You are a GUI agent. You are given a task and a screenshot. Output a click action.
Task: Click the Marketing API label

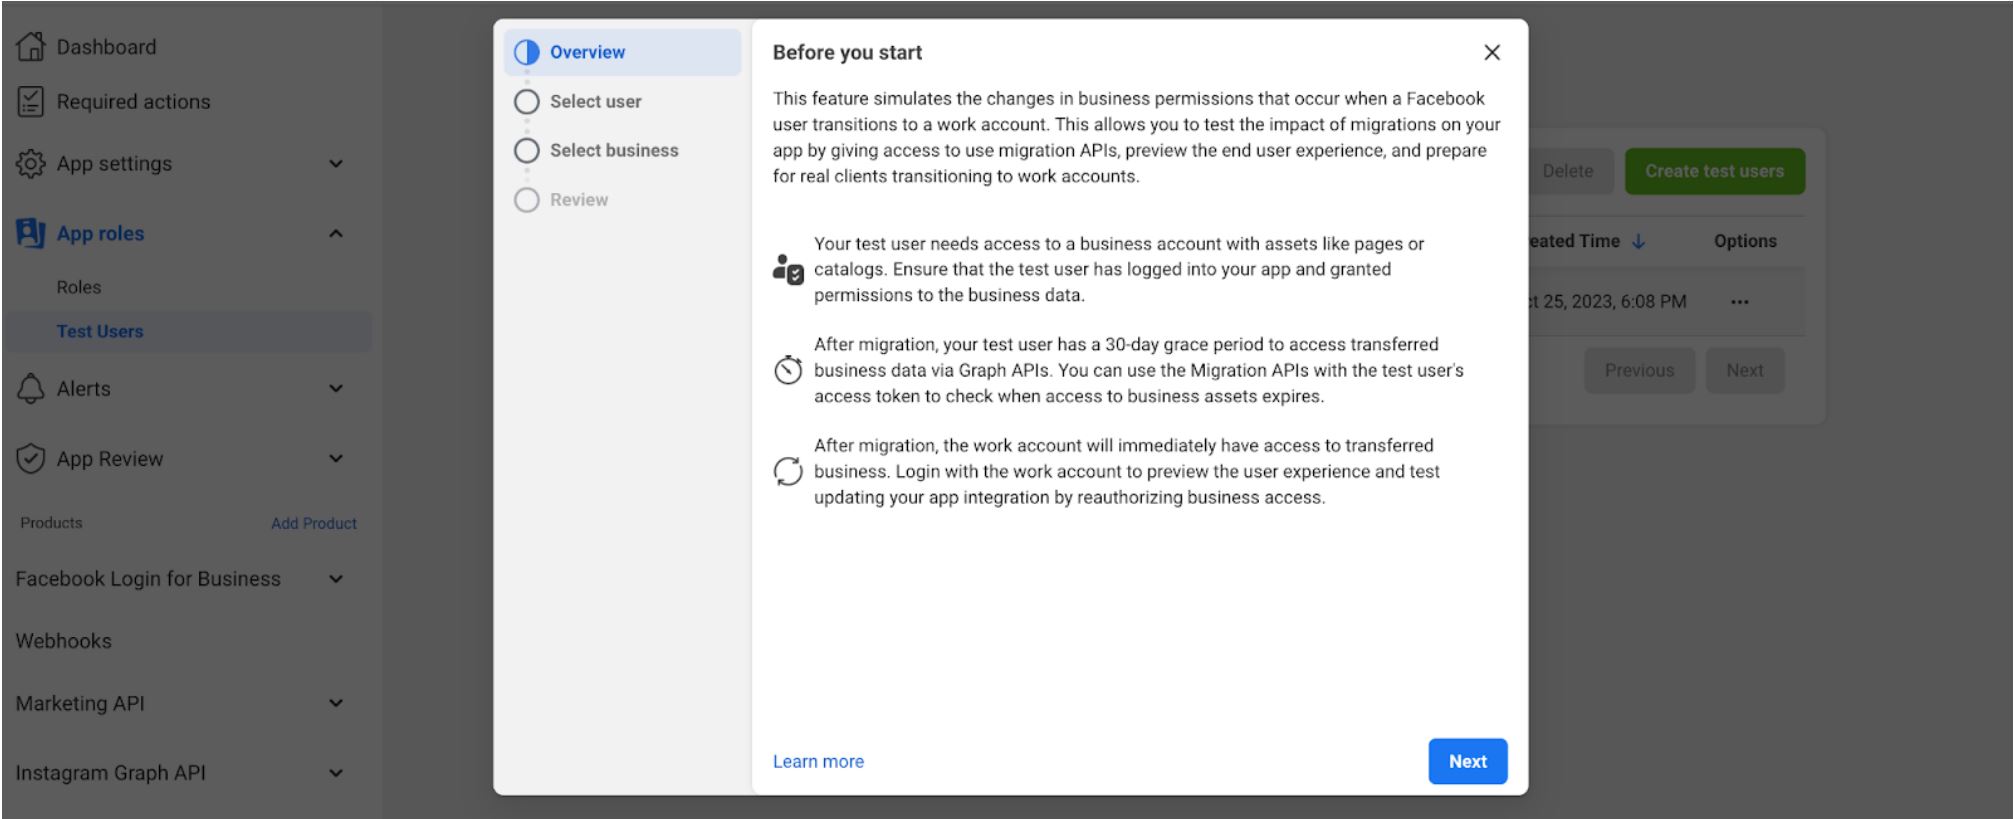pos(80,703)
